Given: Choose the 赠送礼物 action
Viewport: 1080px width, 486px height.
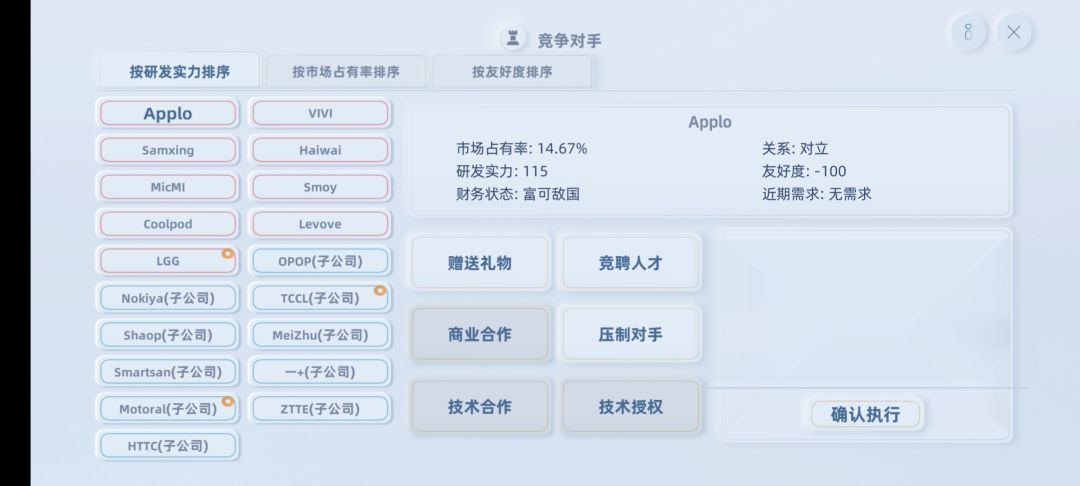Looking at the screenshot, I should pyautogui.click(x=480, y=263).
